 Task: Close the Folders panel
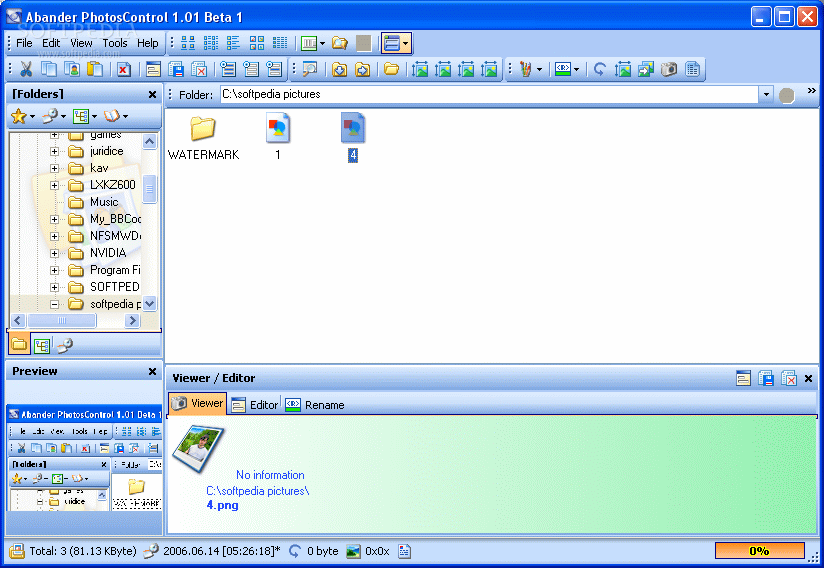[x=152, y=95]
